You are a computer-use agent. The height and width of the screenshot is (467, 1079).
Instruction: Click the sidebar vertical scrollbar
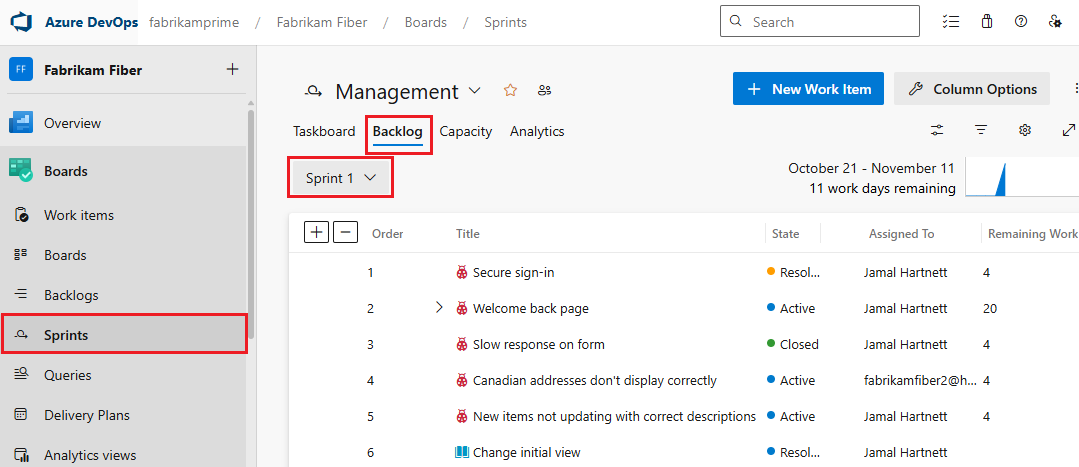tap(251, 224)
